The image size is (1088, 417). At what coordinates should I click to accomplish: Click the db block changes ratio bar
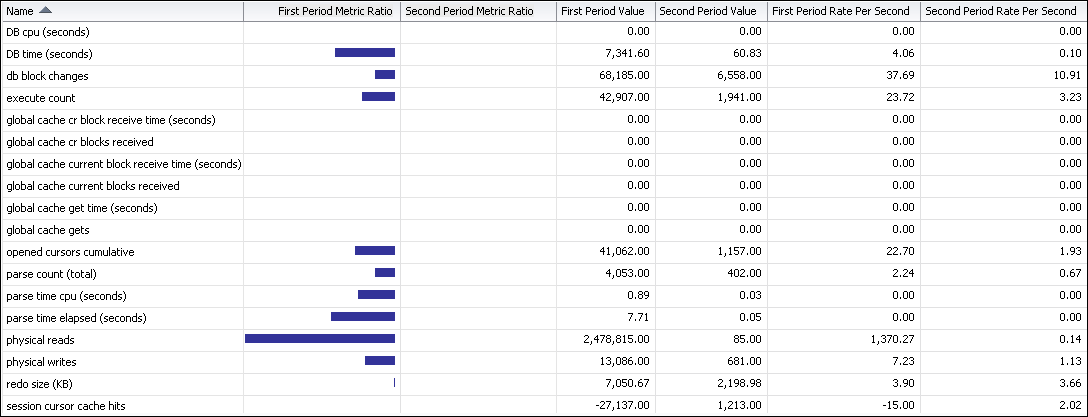[x=385, y=75]
